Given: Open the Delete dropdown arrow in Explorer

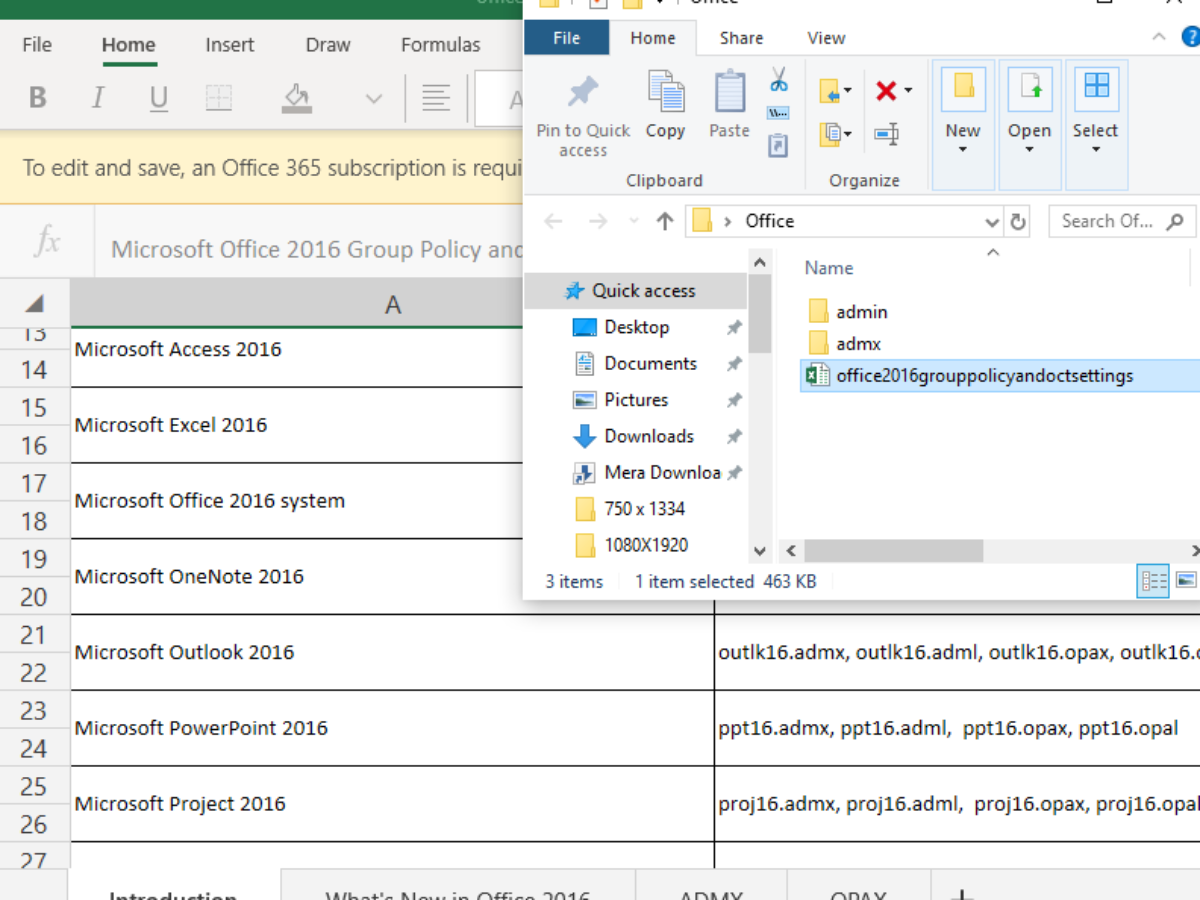Looking at the screenshot, I should [x=908, y=91].
